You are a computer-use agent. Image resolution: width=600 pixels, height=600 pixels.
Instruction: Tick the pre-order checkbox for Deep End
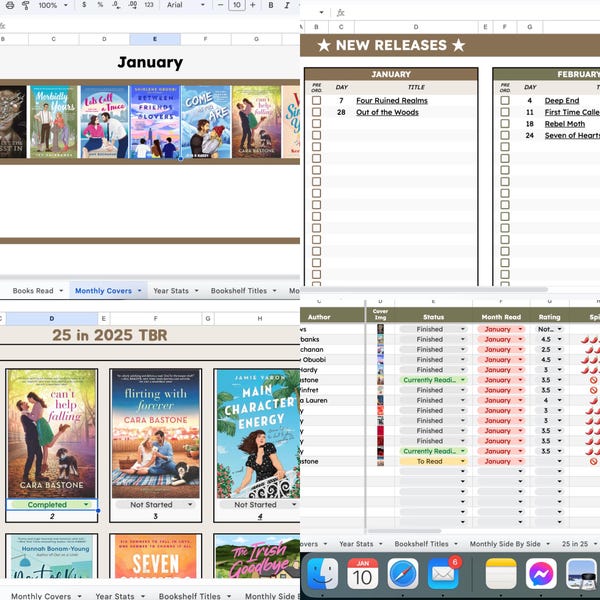(505, 100)
